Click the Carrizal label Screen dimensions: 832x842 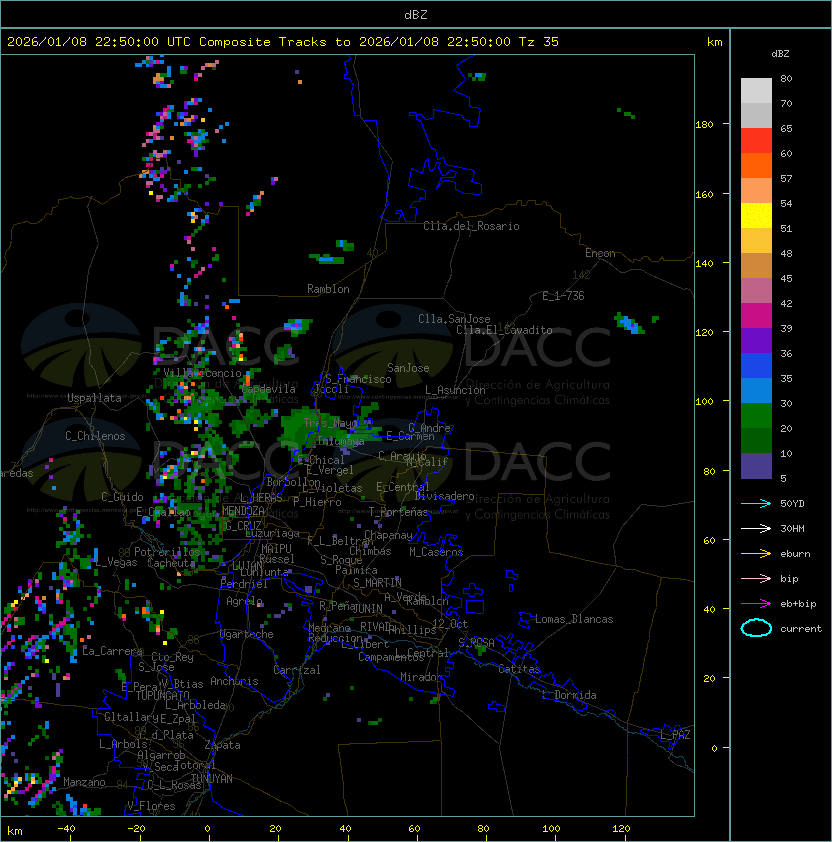click(x=296, y=670)
